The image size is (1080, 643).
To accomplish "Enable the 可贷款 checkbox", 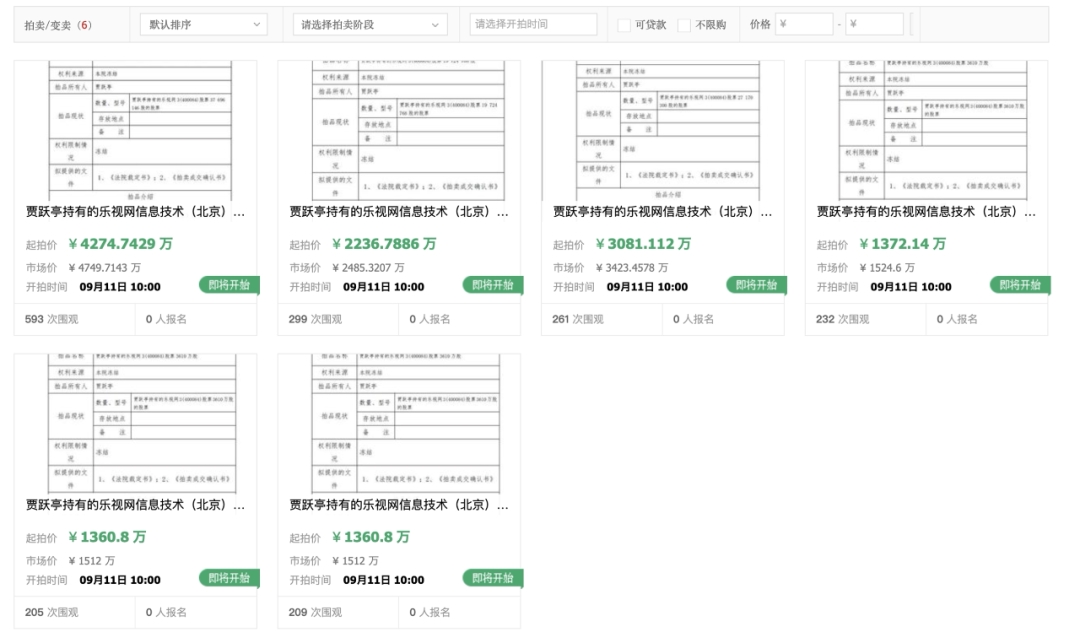I will (x=624, y=25).
